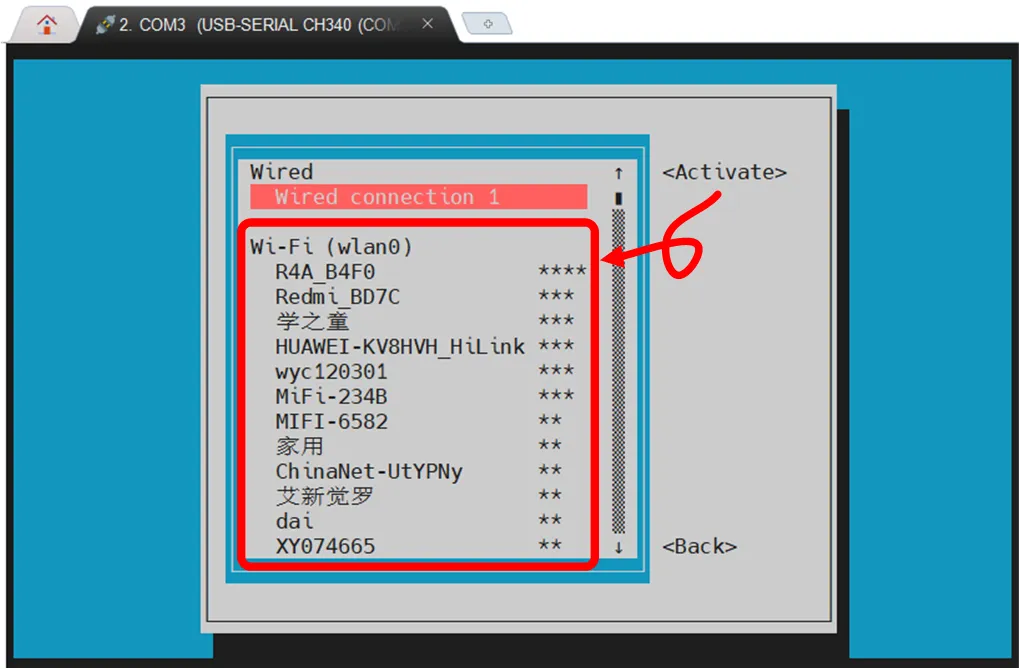The width and height of the screenshot is (1020, 669).
Task: Pick the HUAWEI-KV8HVH_HiLink network
Action: pyautogui.click(x=418, y=346)
